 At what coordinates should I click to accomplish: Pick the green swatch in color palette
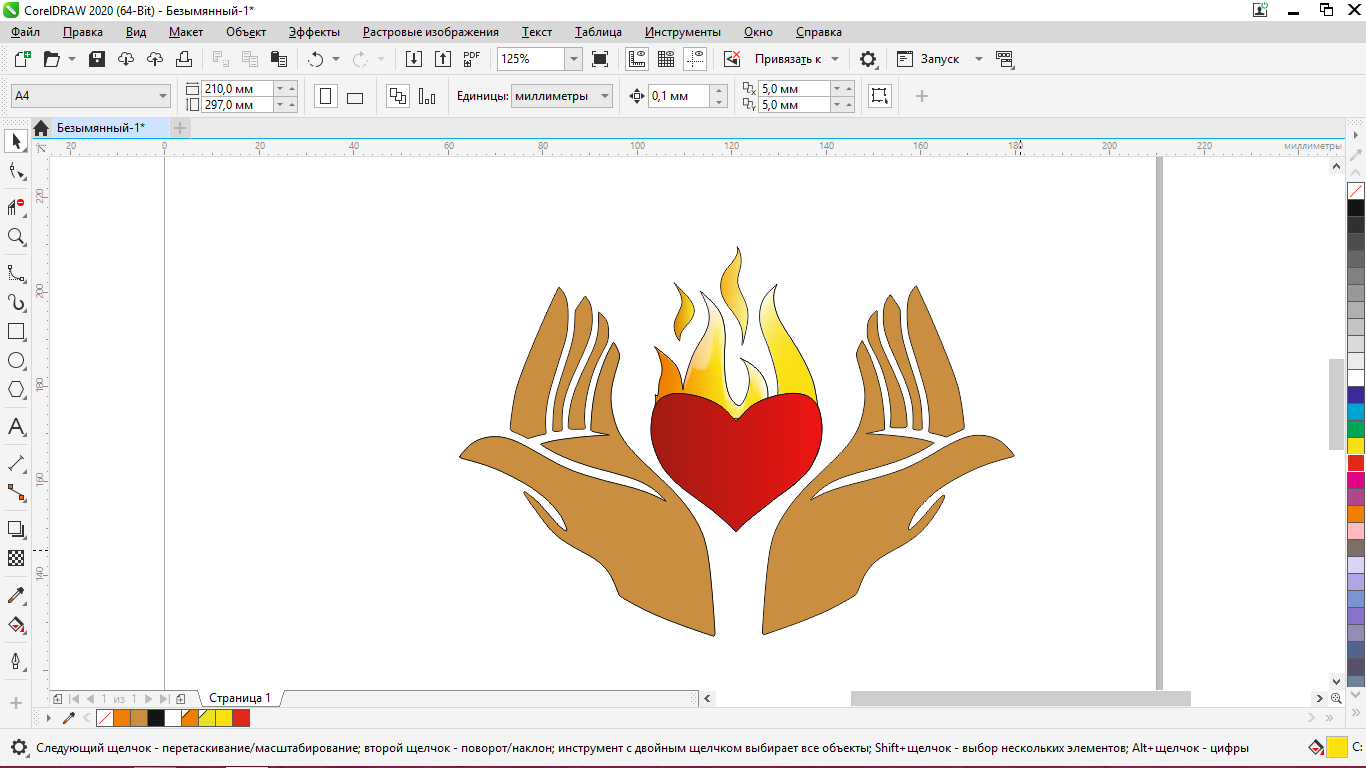tap(1356, 429)
